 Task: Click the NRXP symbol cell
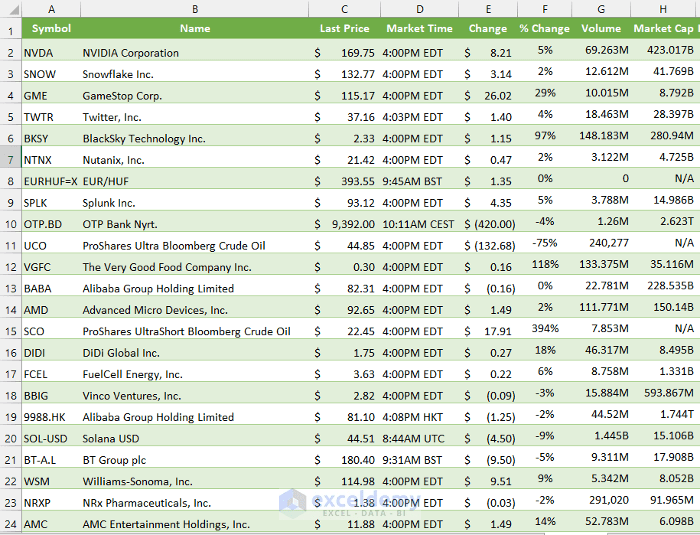51,500
